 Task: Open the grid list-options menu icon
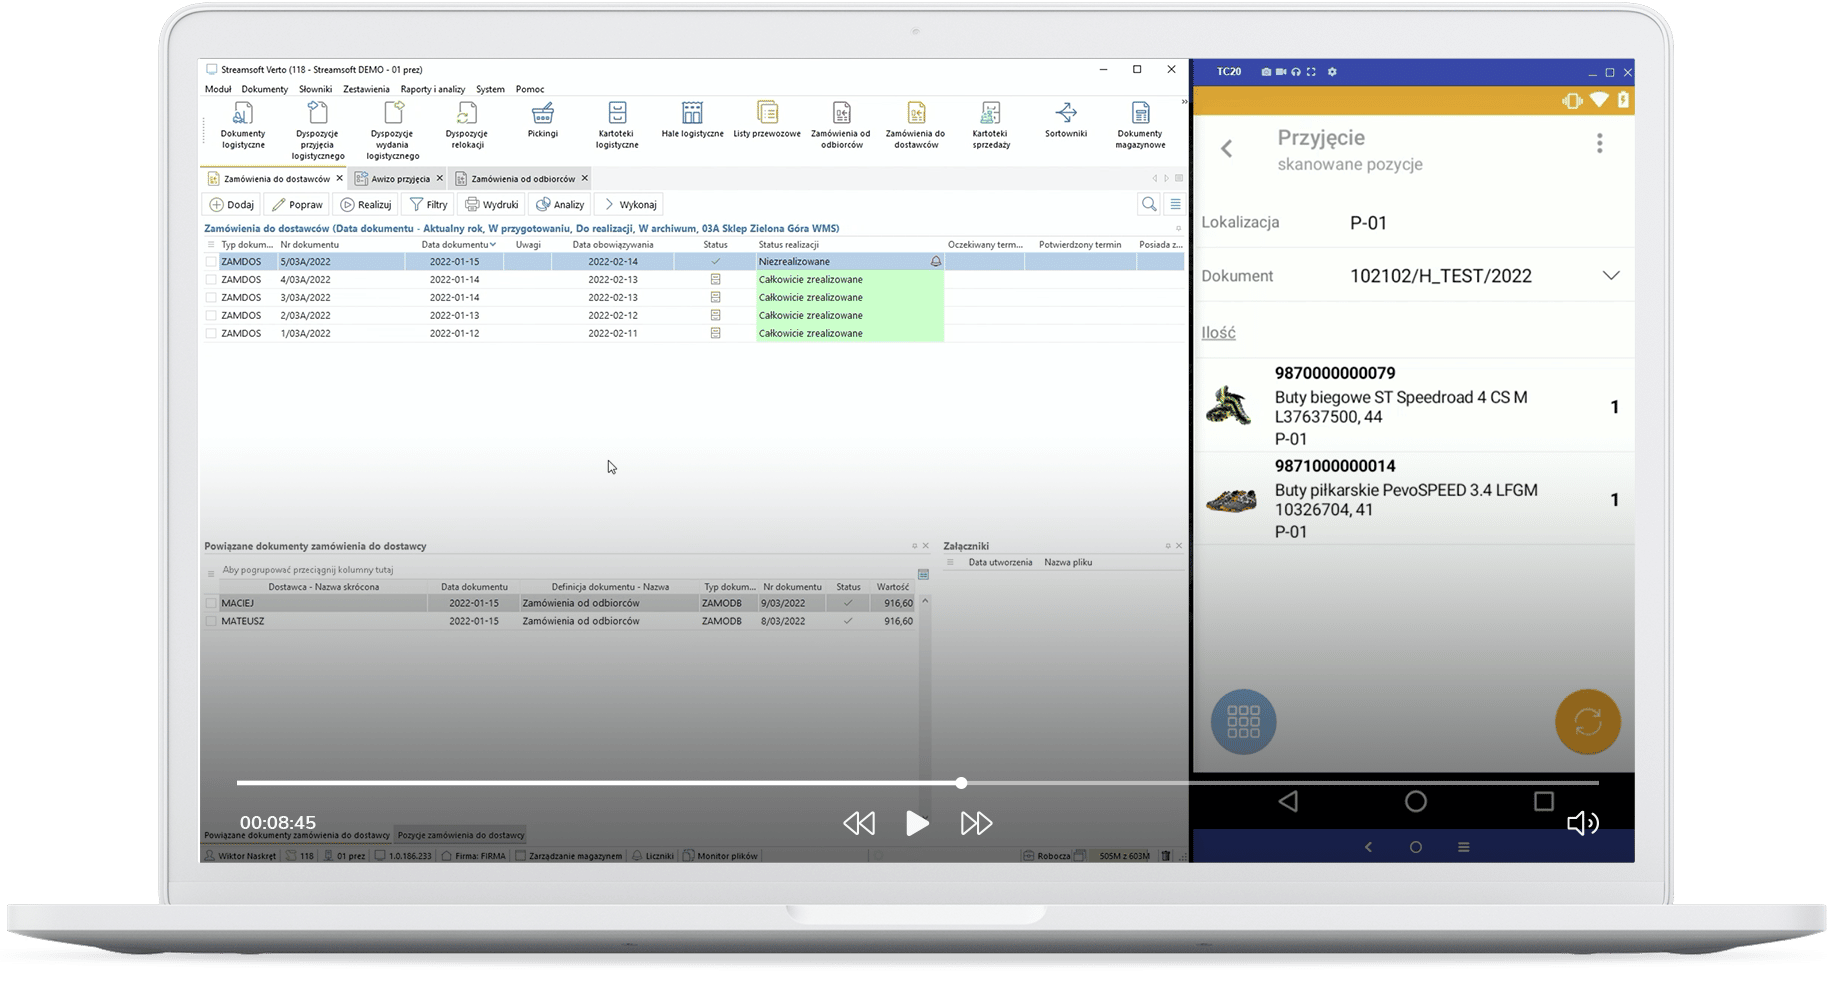pos(1176,204)
